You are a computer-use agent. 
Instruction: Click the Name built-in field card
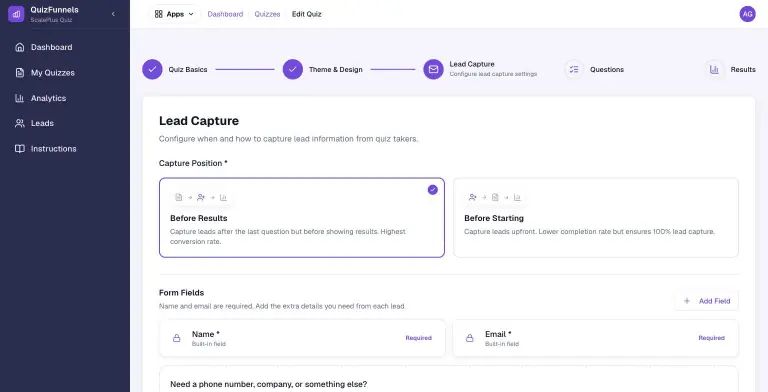[x=302, y=338]
